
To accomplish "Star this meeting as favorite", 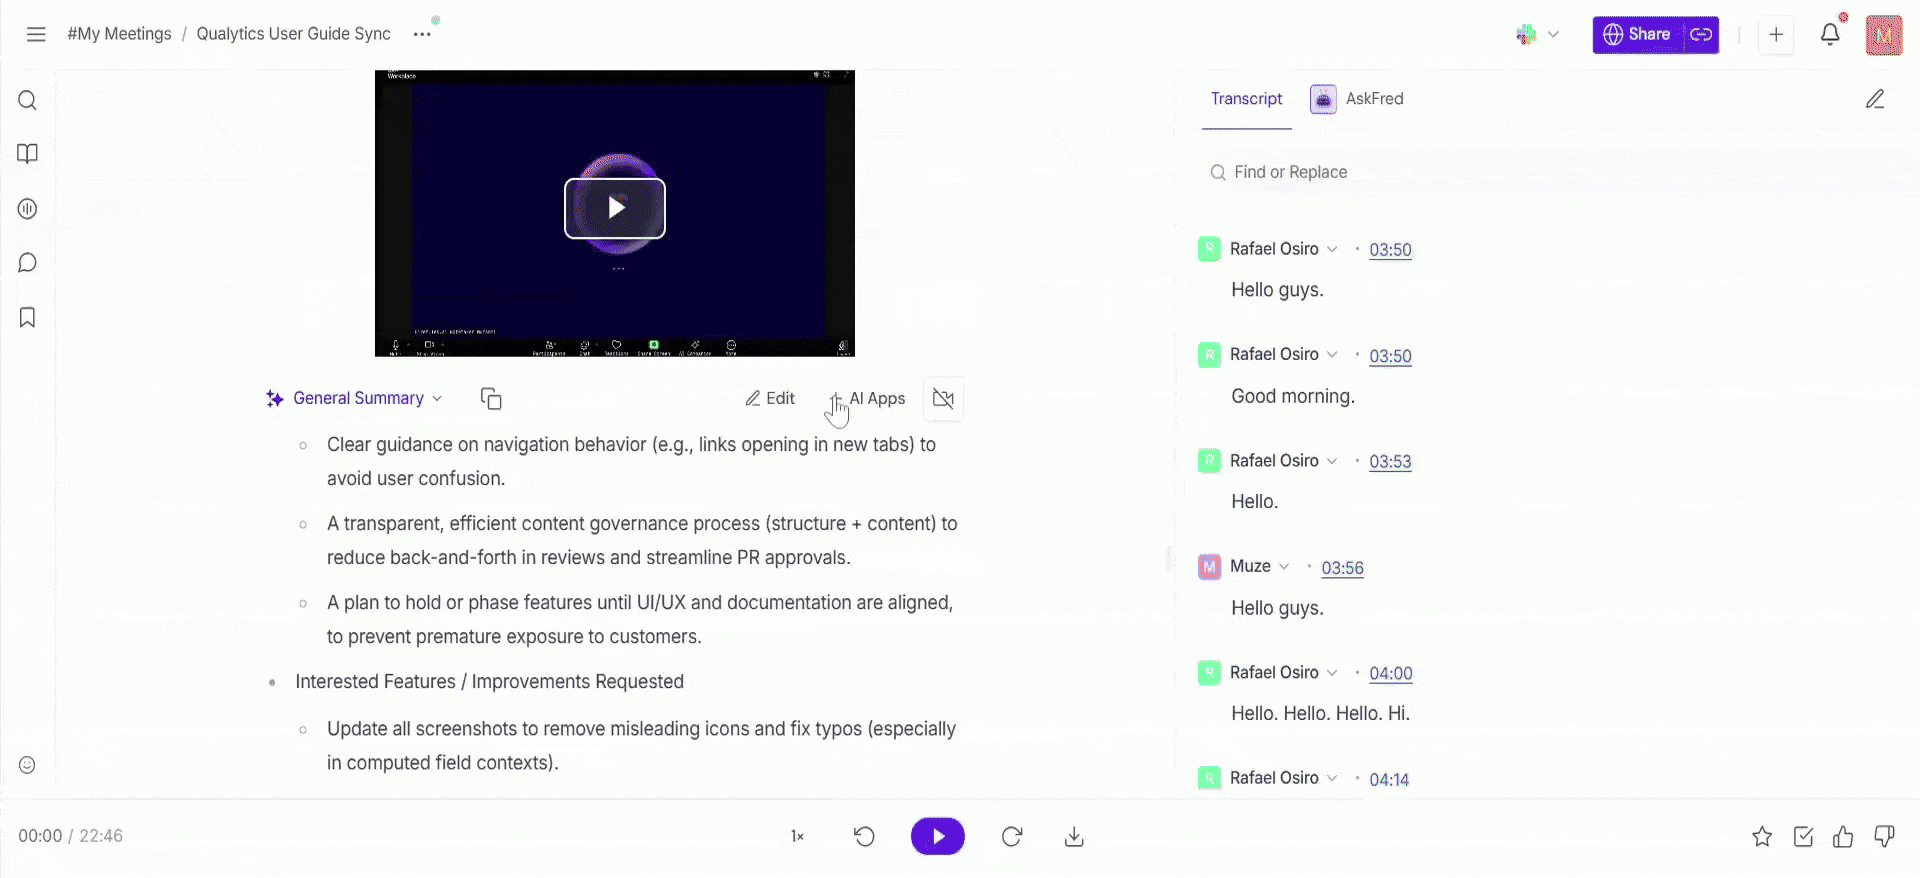I will (1762, 837).
